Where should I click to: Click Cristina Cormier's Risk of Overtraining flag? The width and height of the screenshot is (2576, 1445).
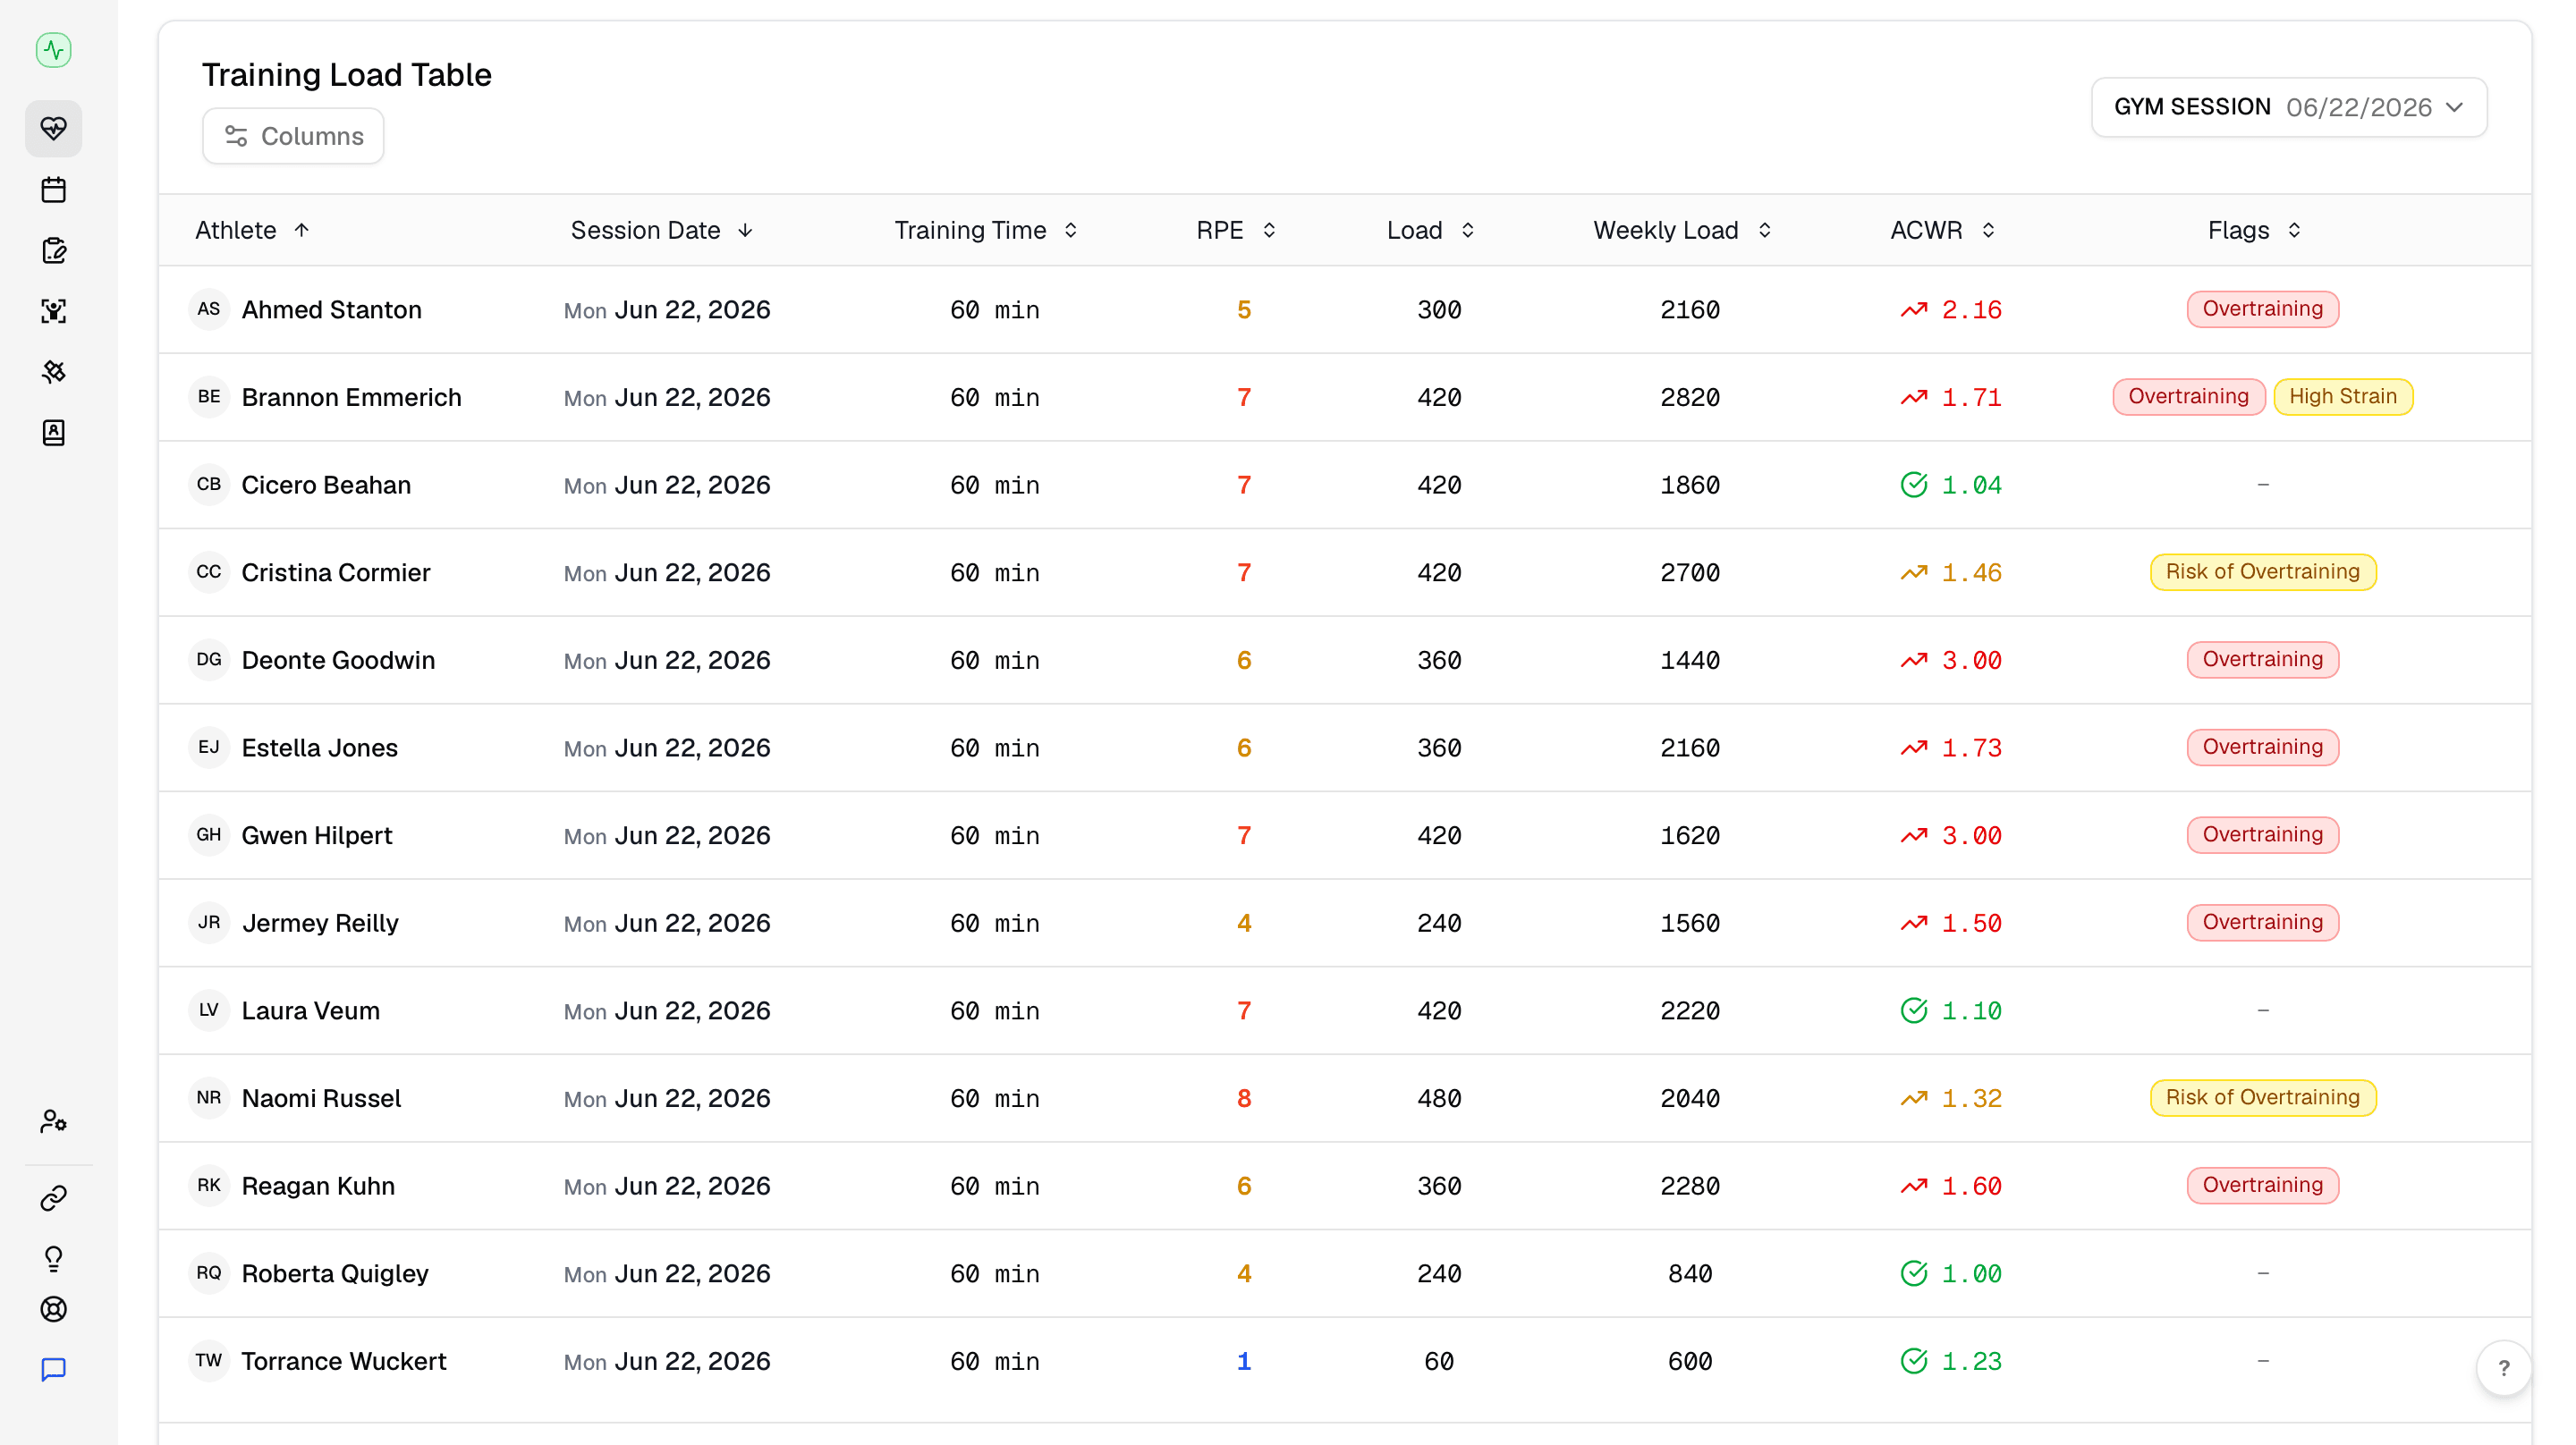(x=2262, y=572)
